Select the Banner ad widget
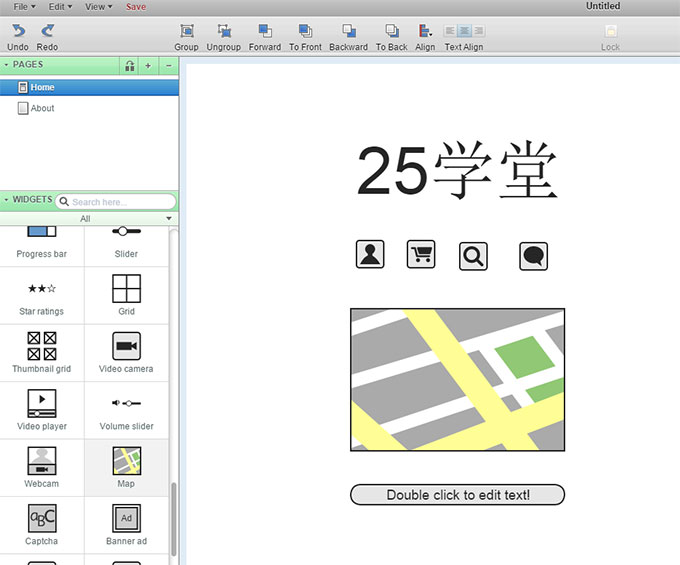The image size is (680, 565). (126, 525)
